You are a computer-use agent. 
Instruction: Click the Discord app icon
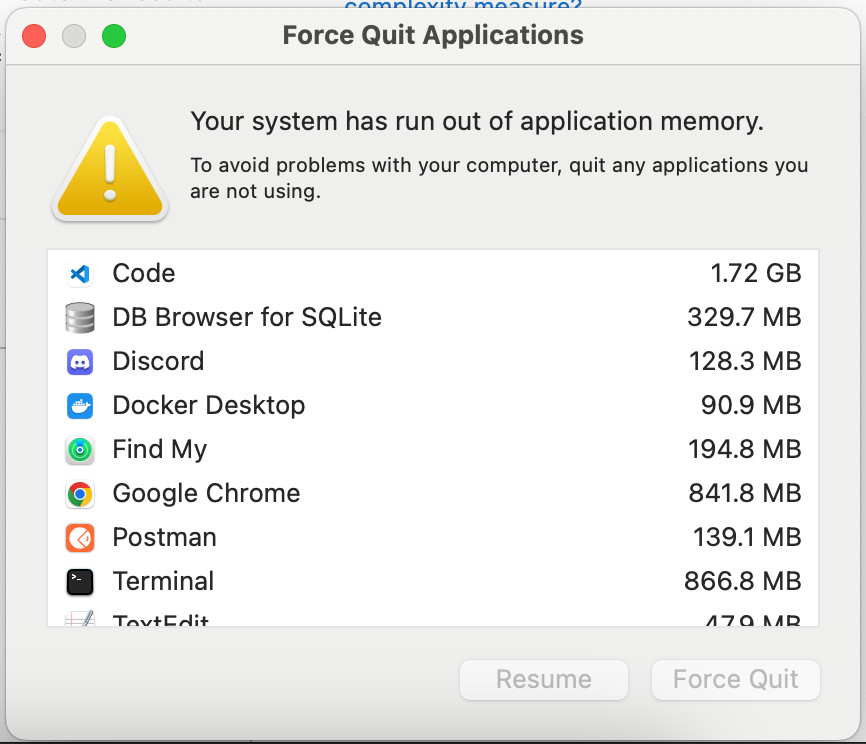[x=80, y=362]
